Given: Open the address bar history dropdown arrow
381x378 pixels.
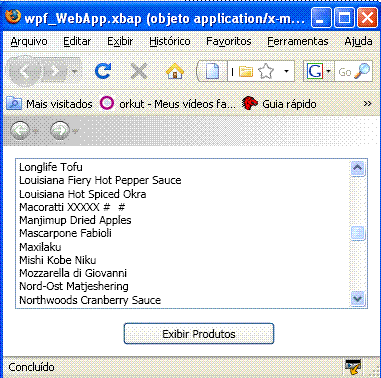Looking at the screenshot, I should [x=286, y=71].
